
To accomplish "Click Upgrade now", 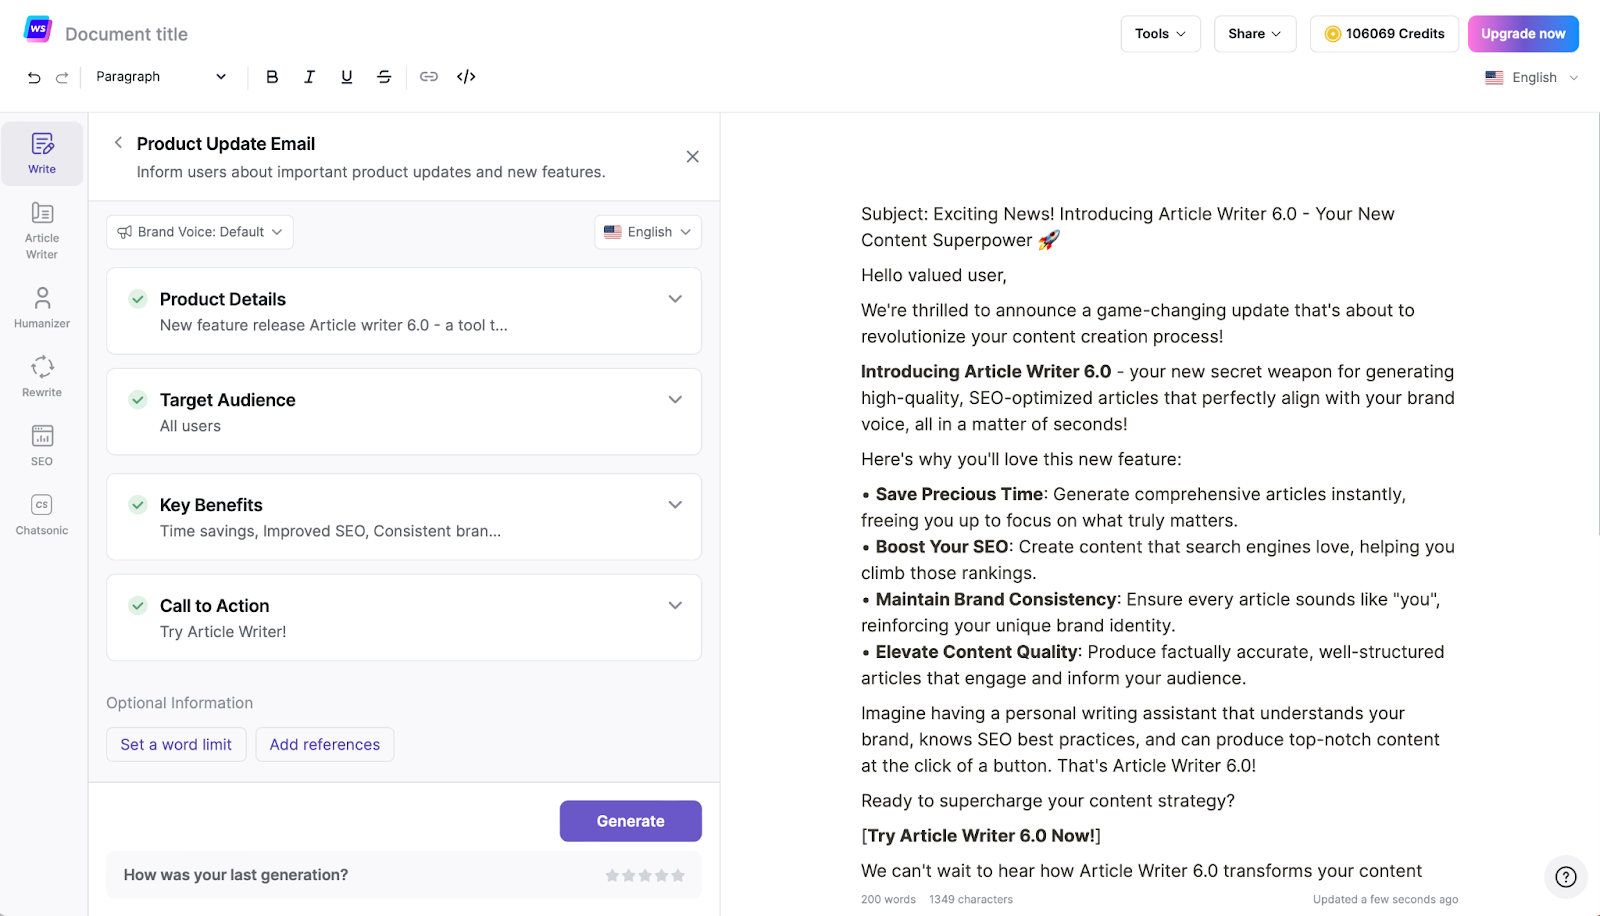I will tap(1523, 34).
